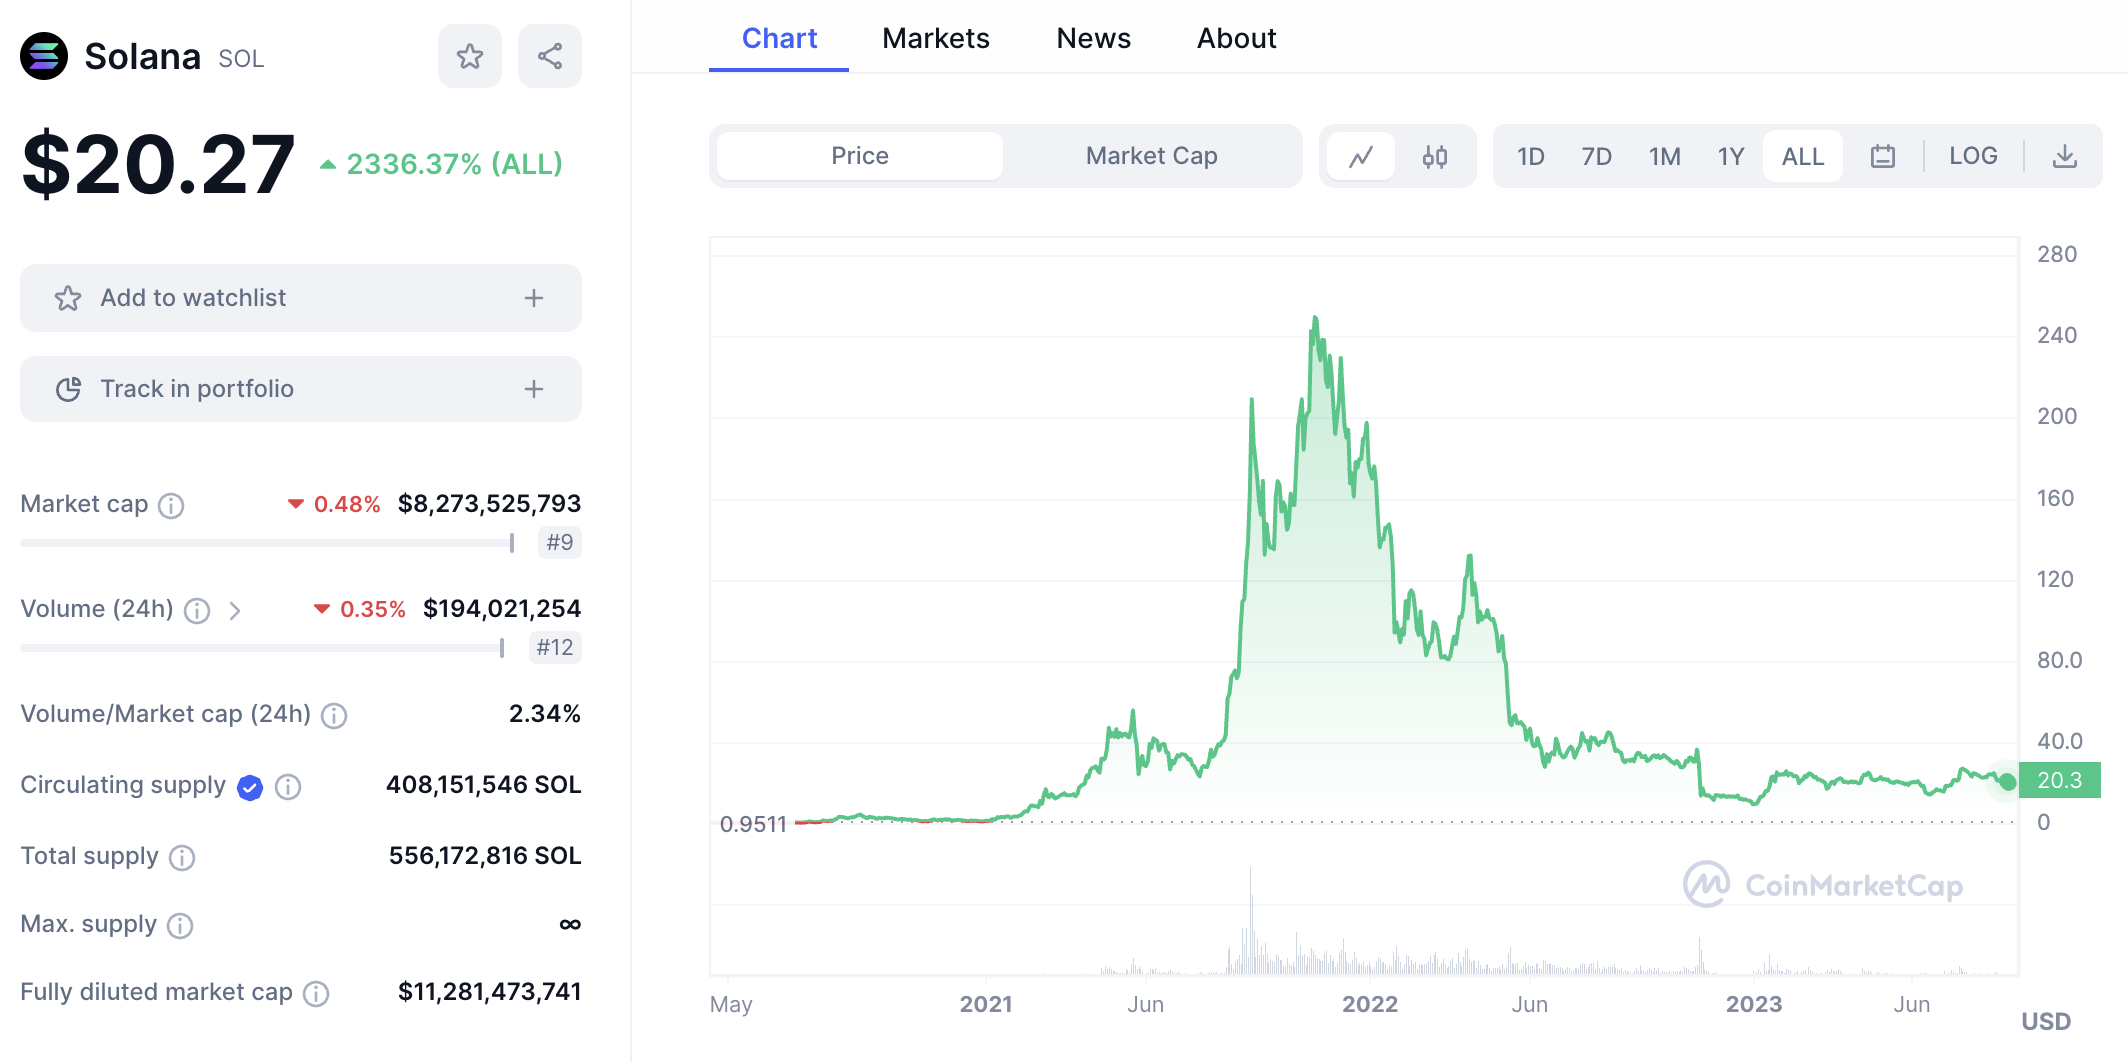2128x1062 pixels.
Task: Open Max. supply info icon
Action: (180, 925)
